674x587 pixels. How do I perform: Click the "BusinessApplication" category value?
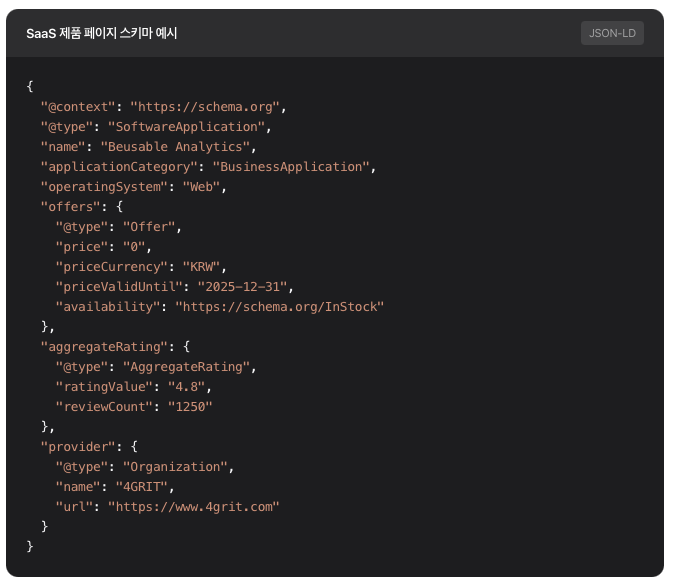290,167
